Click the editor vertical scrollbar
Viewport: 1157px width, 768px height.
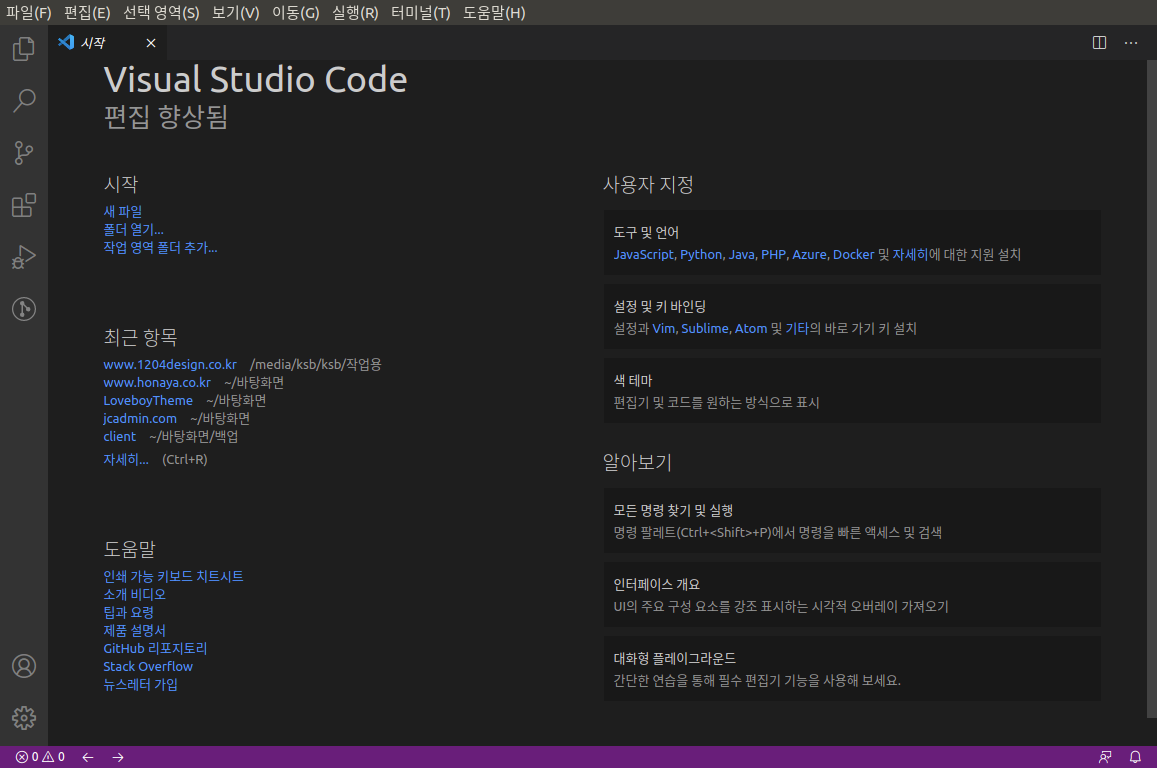pos(1151,388)
